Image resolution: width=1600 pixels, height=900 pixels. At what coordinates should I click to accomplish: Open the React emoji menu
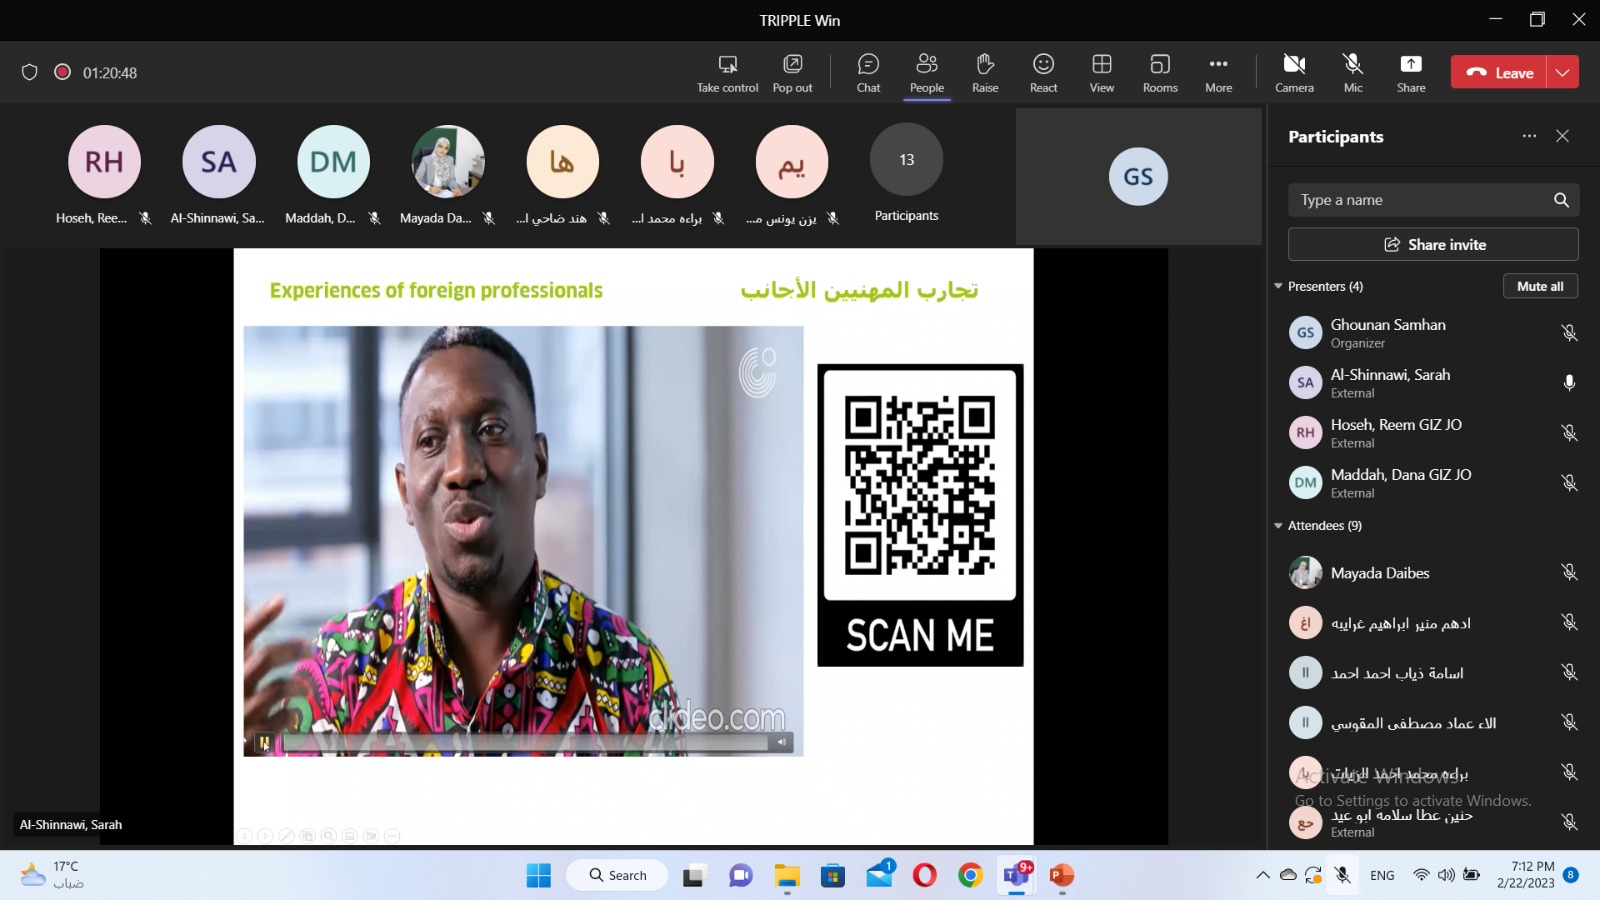[1043, 73]
